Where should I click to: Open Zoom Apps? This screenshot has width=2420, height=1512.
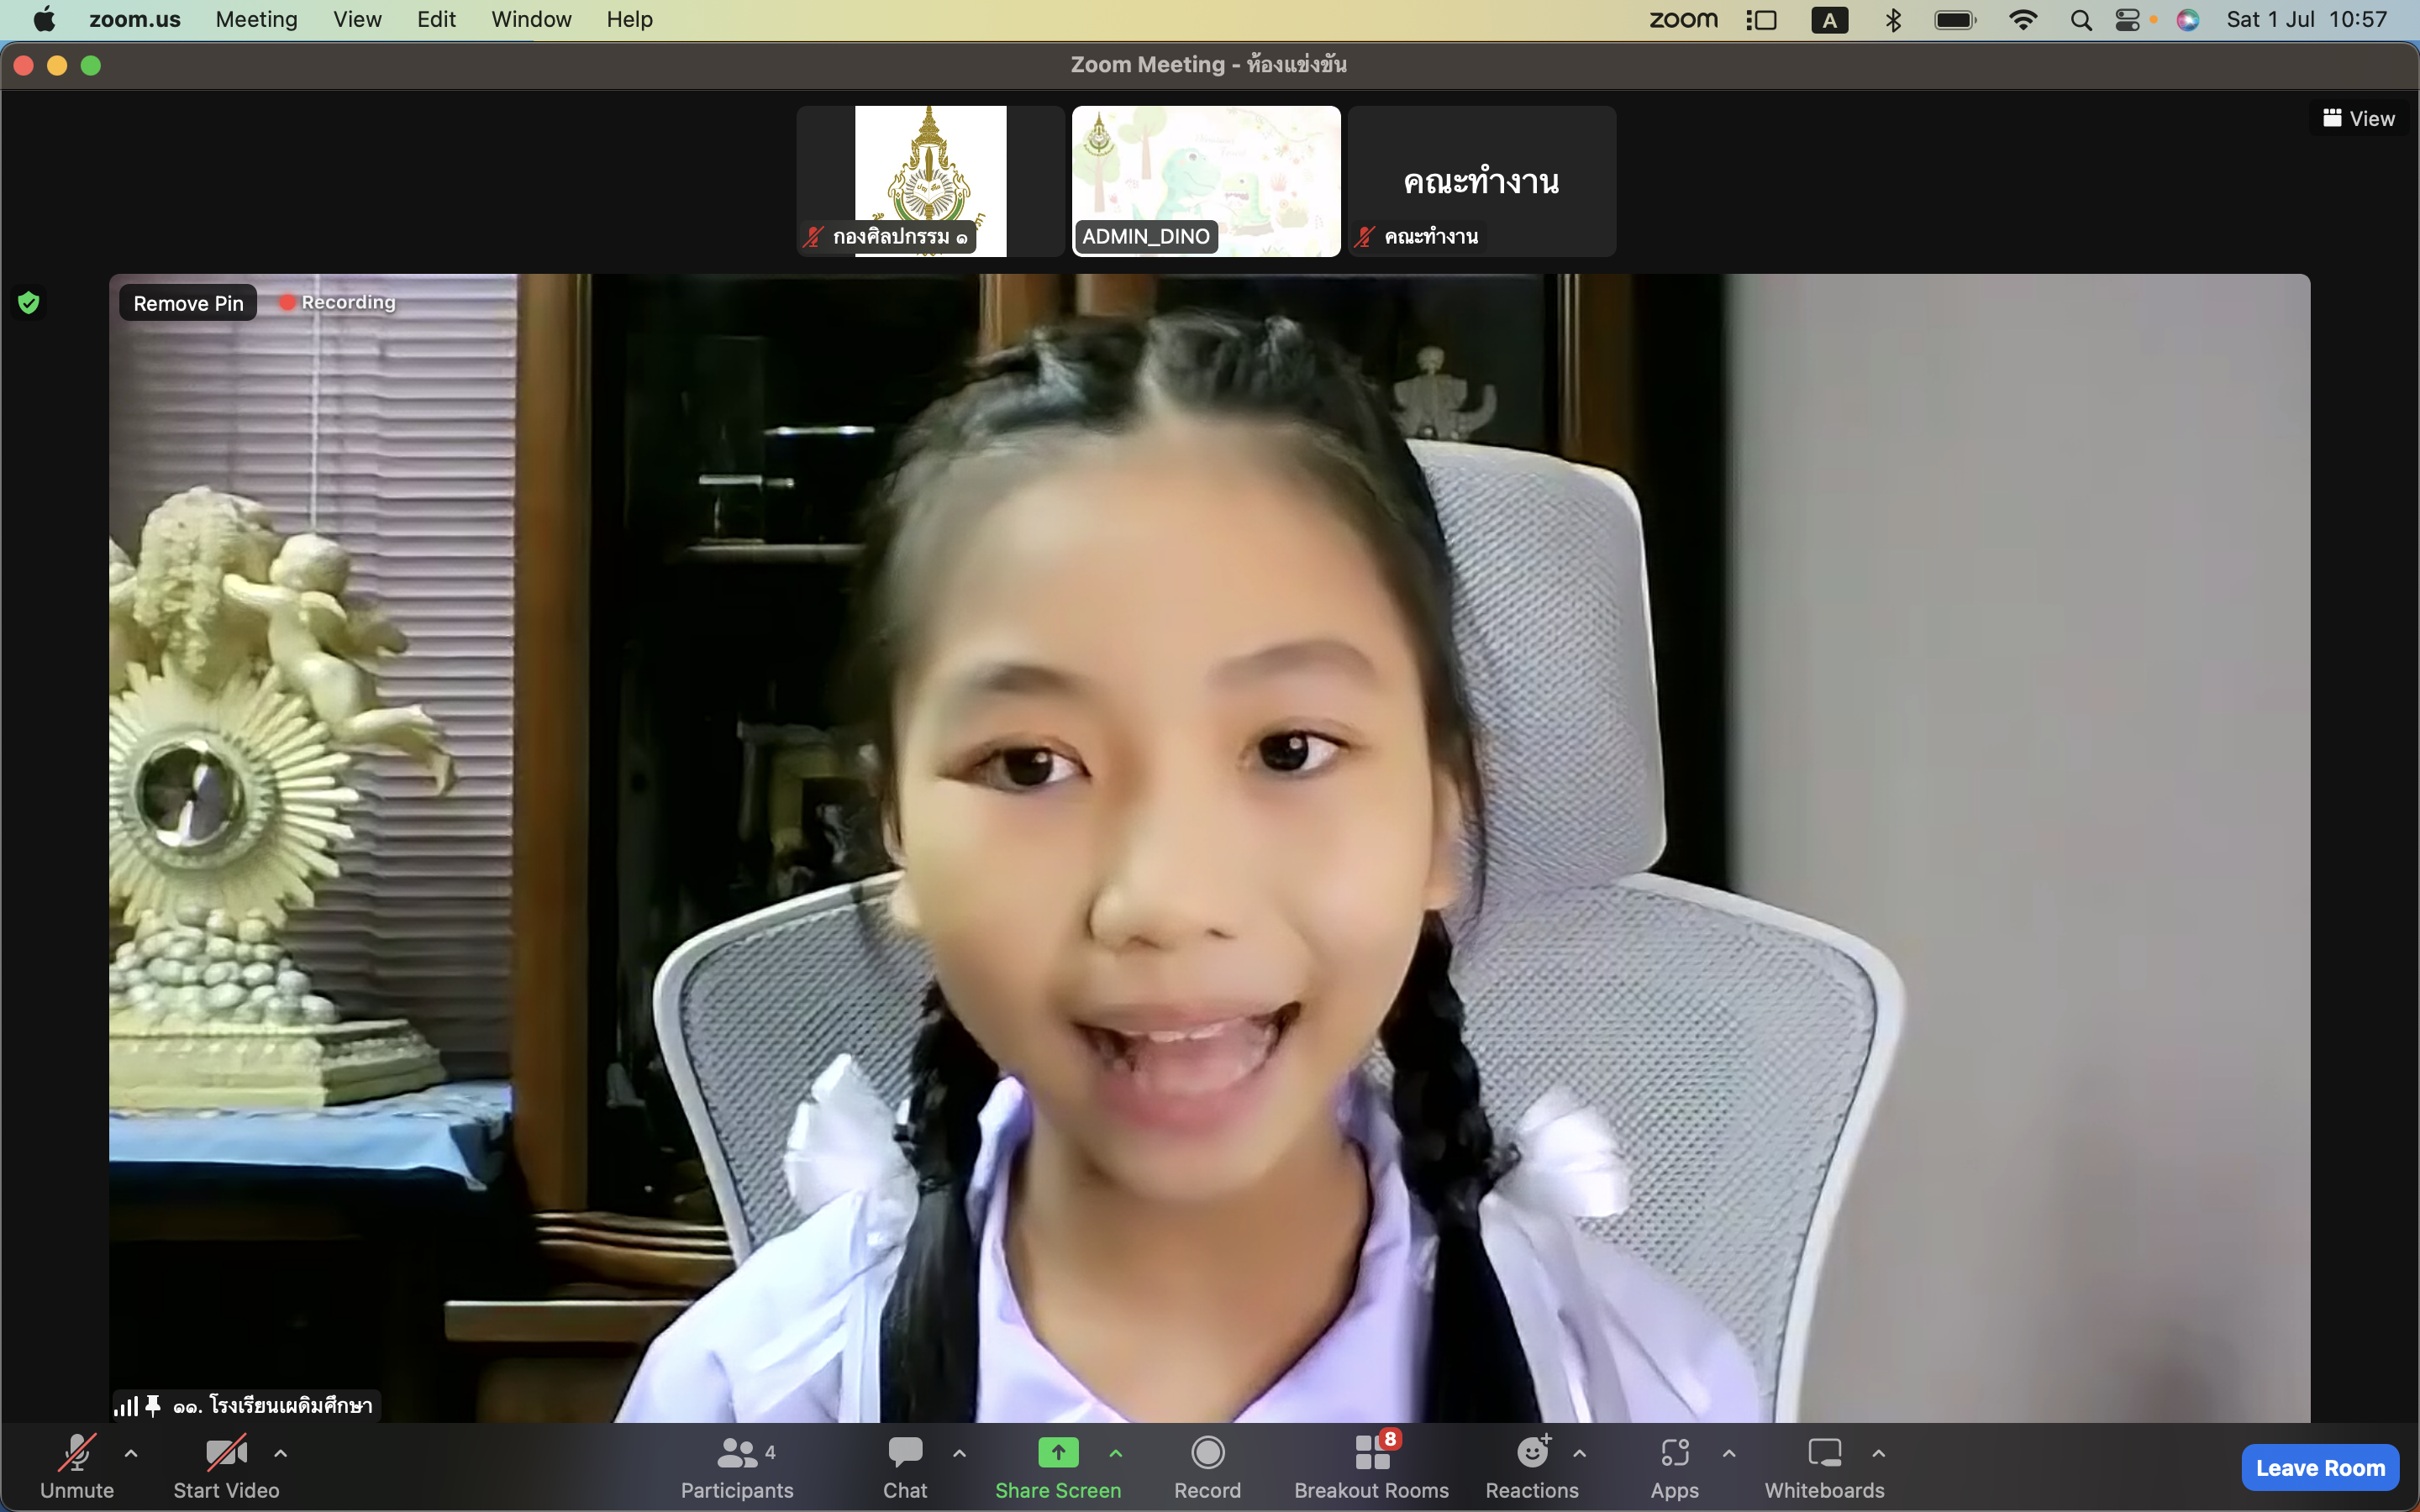1675,1467
